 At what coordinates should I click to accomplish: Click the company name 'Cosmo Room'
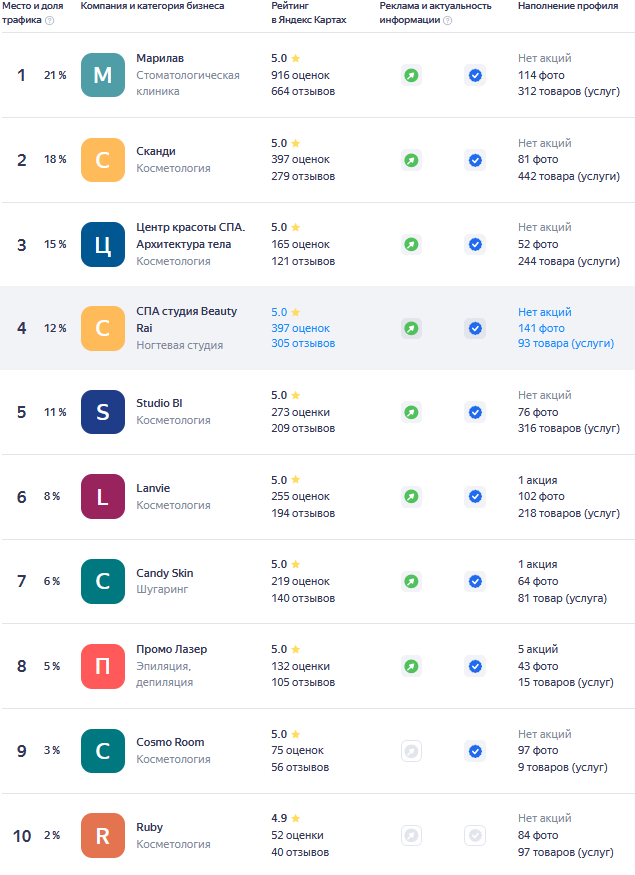click(170, 742)
